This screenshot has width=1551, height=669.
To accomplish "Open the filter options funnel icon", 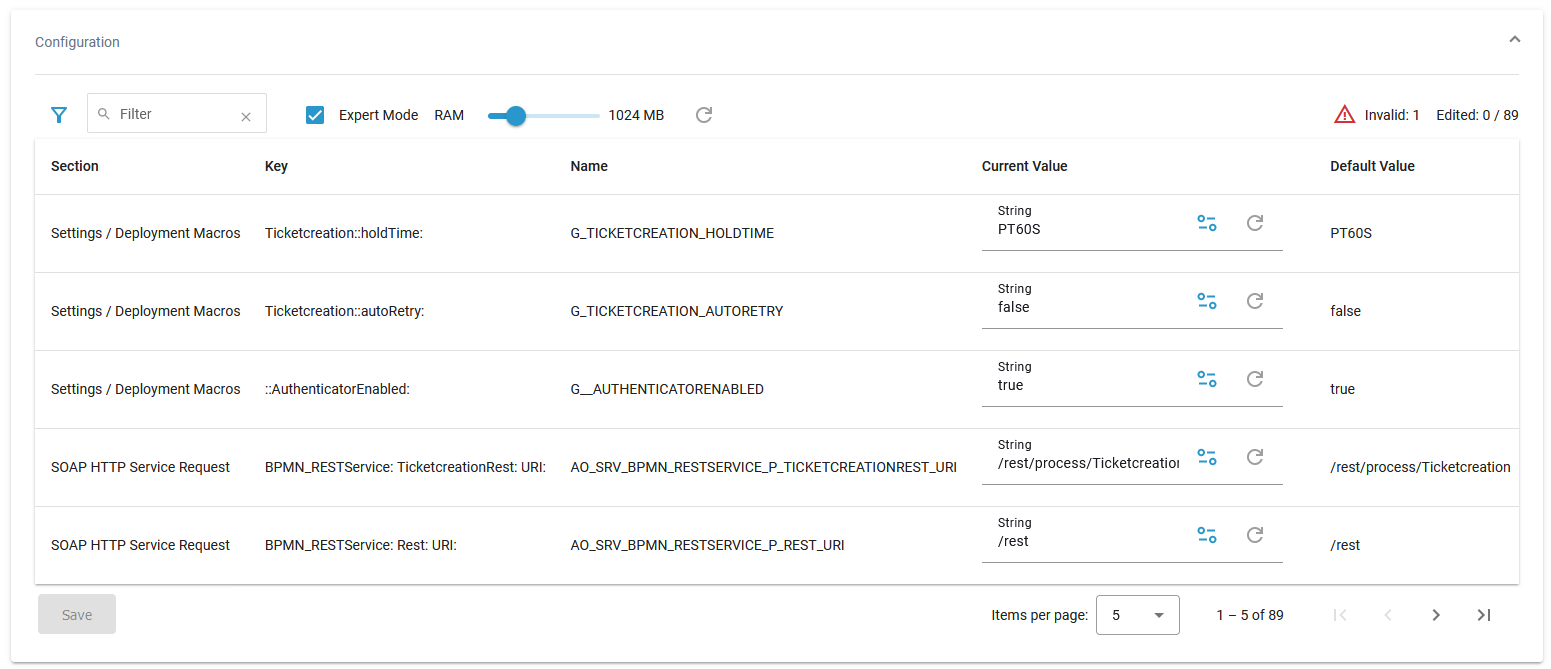I will pos(58,114).
